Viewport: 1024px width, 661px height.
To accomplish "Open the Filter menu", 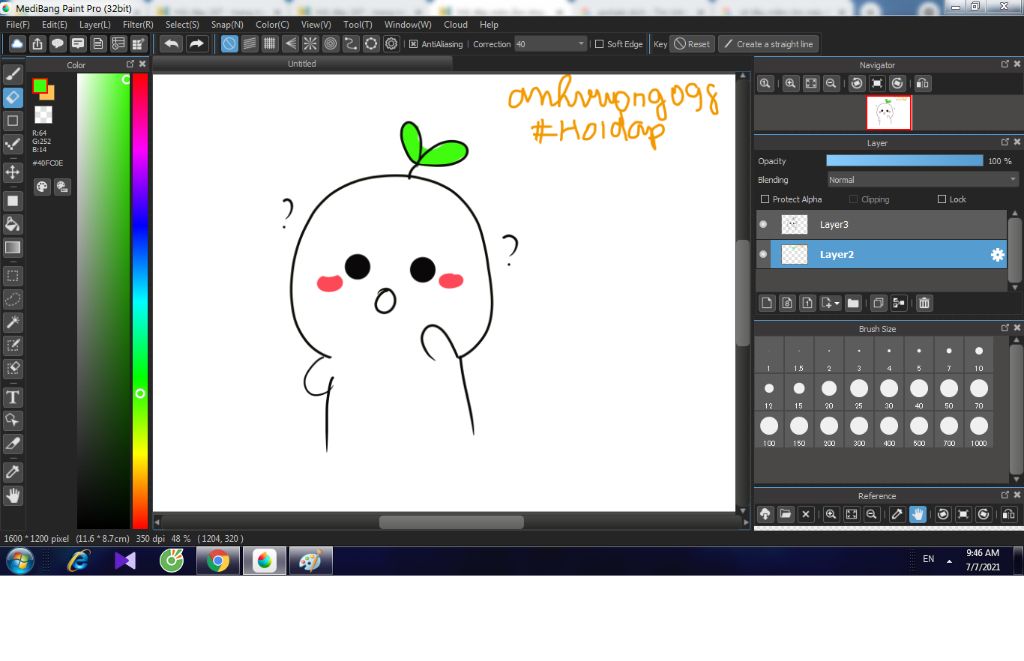I will 138,25.
